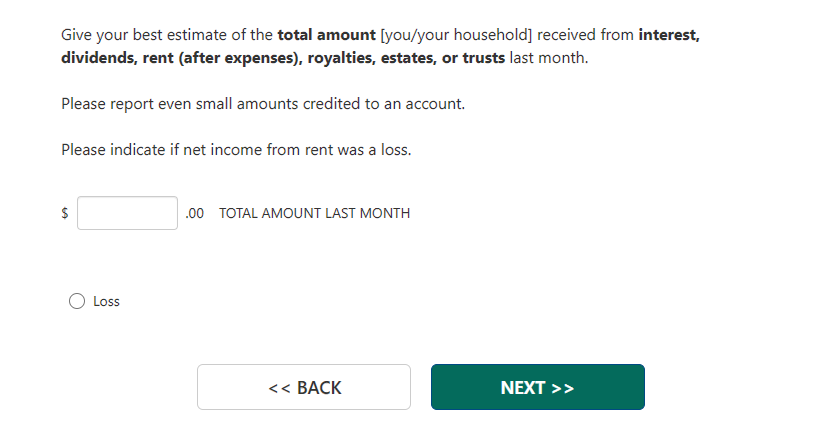Click the total amount dollar input field
Image resolution: width=834 pixels, height=448 pixels.
coord(127,213)
